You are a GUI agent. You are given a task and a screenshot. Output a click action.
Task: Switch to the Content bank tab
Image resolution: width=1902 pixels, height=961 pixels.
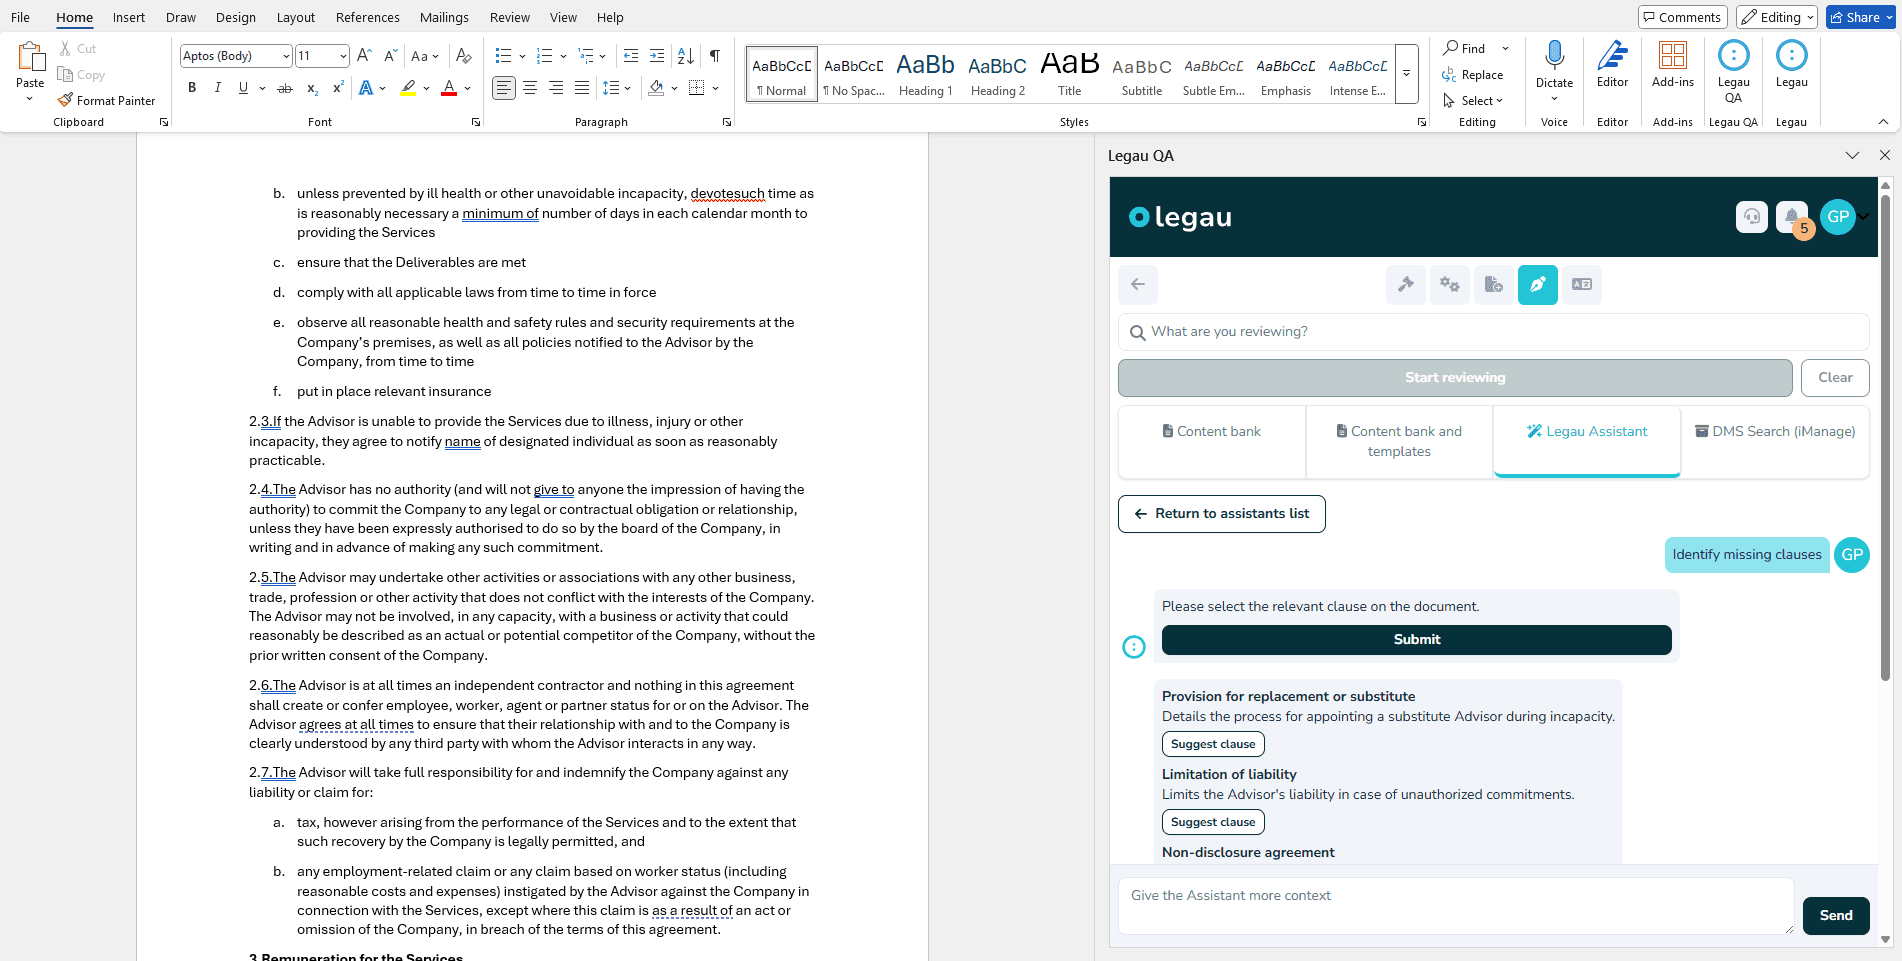[1211, 432]
